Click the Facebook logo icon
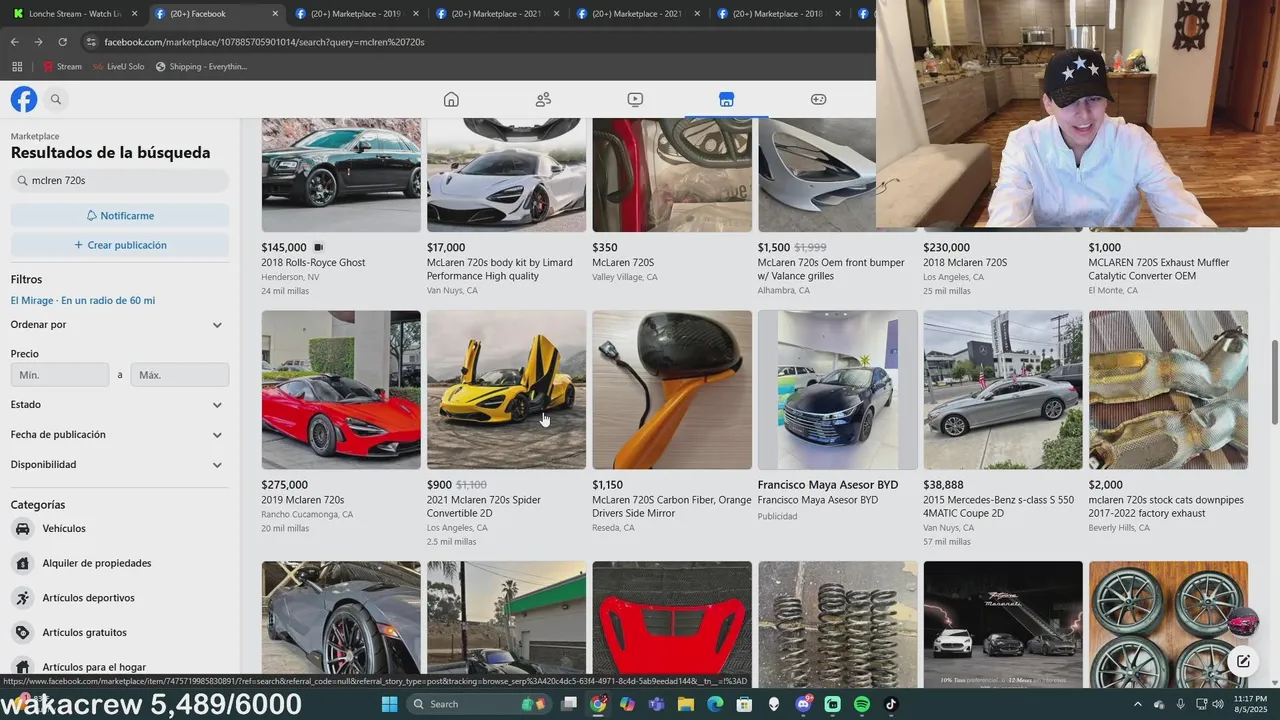Screen dimensions: 1280x720 point(24,99)
